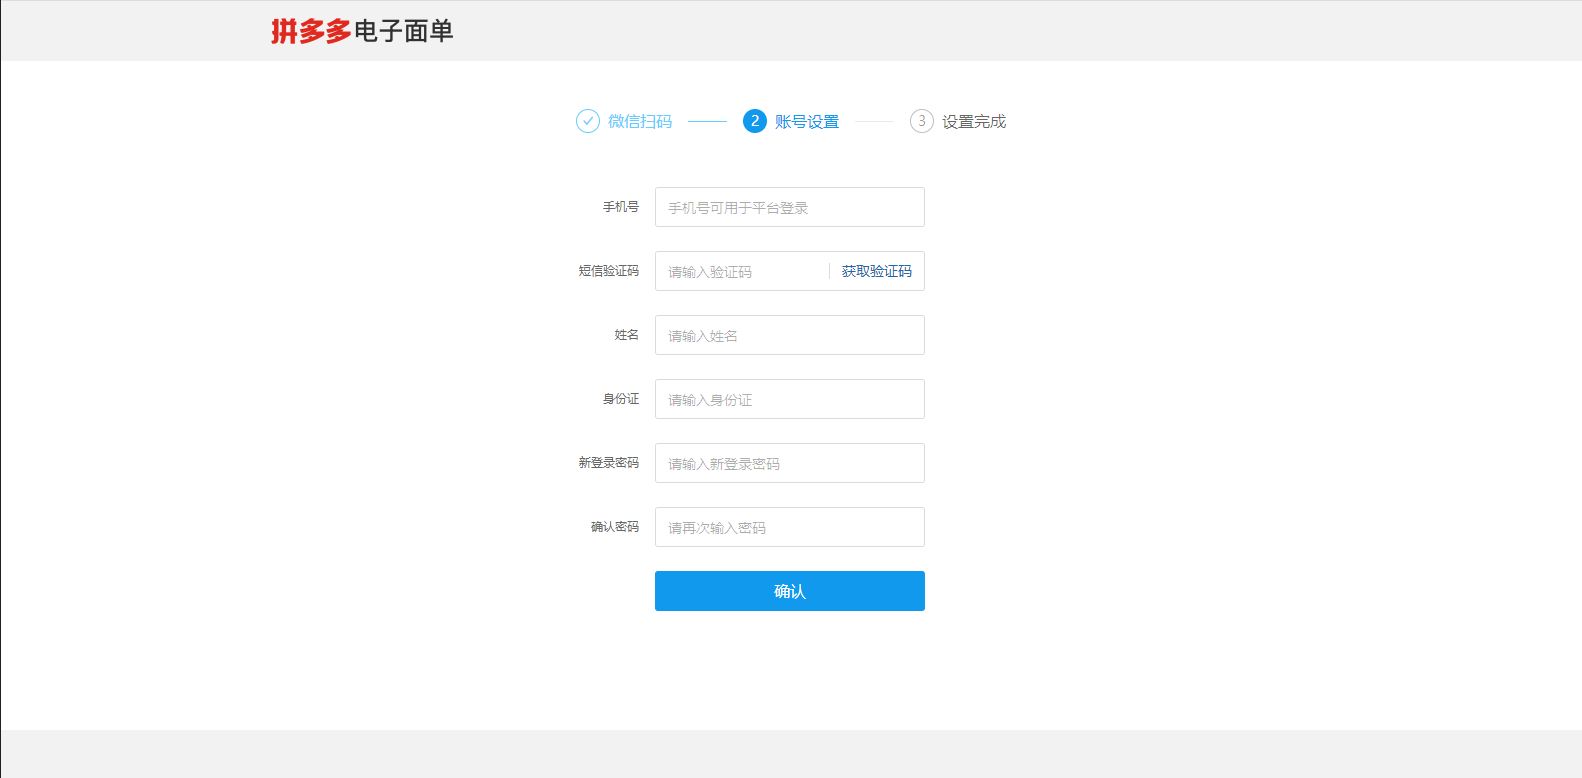Screen dimensions: 1582x778
Task: Select the 设置完成 step label
Action: point(973,121)
